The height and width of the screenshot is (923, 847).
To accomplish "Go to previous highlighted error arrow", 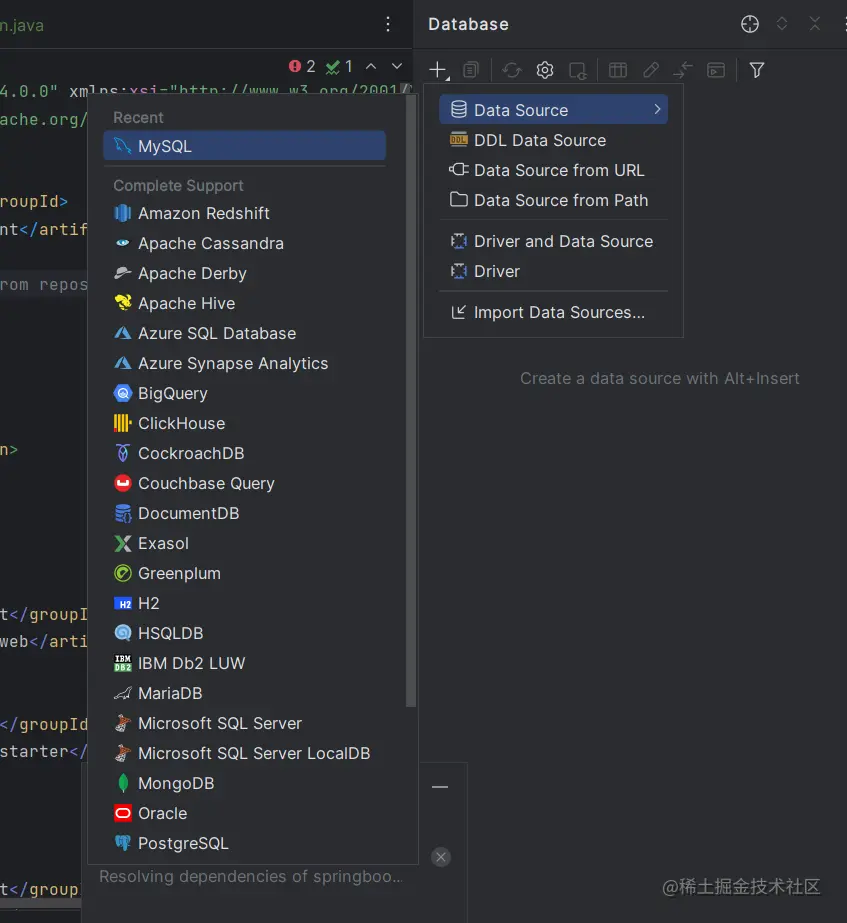I will pyautogui.click(x=371, y=66).
